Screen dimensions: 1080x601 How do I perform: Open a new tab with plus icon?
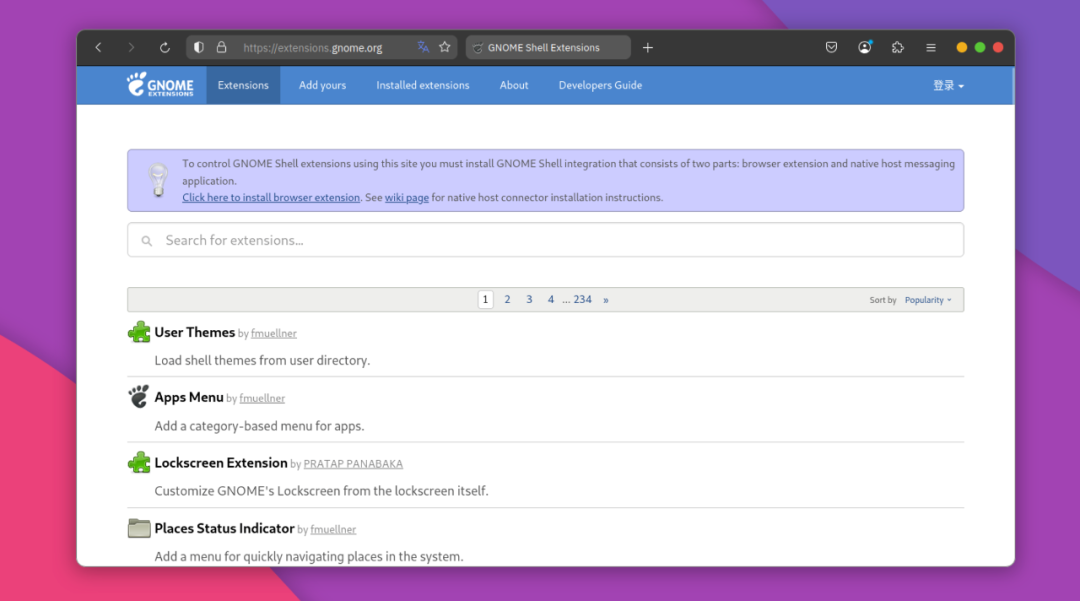(x=647, y=48)
